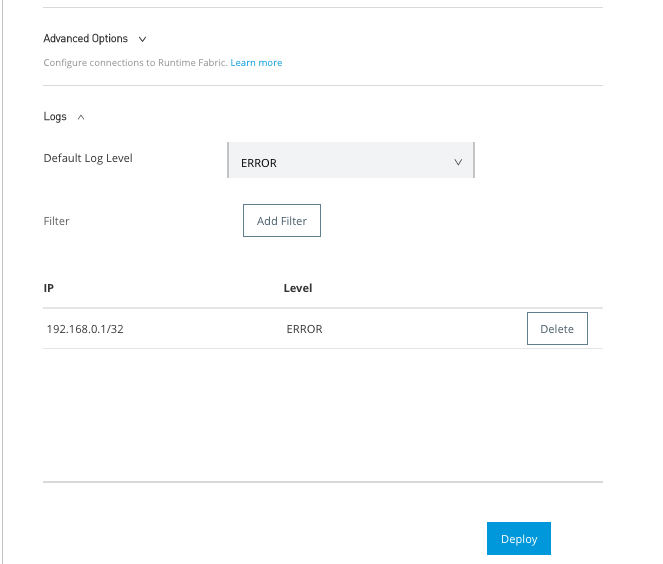Click the Level column header
The image size is (663, 564).
tap(298, 288)
